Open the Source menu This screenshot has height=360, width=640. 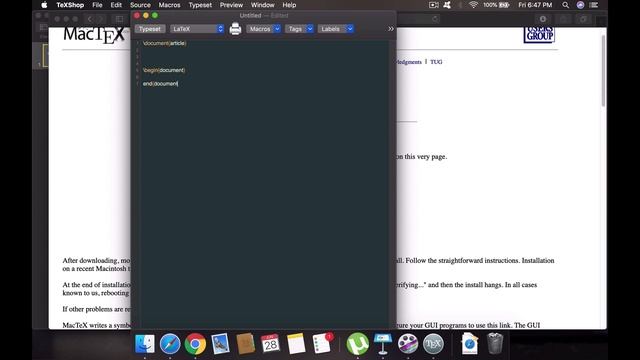click(140, 5)
